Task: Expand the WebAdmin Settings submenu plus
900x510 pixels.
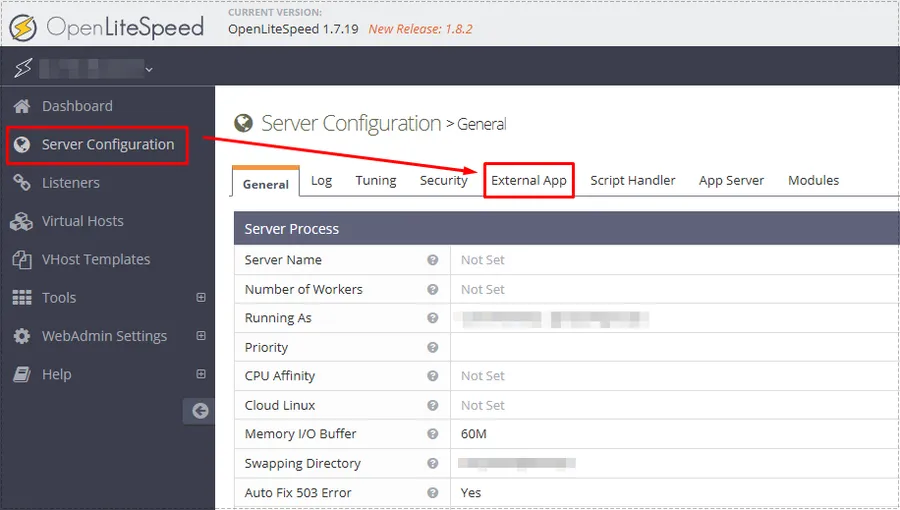Action: (201, 336)
